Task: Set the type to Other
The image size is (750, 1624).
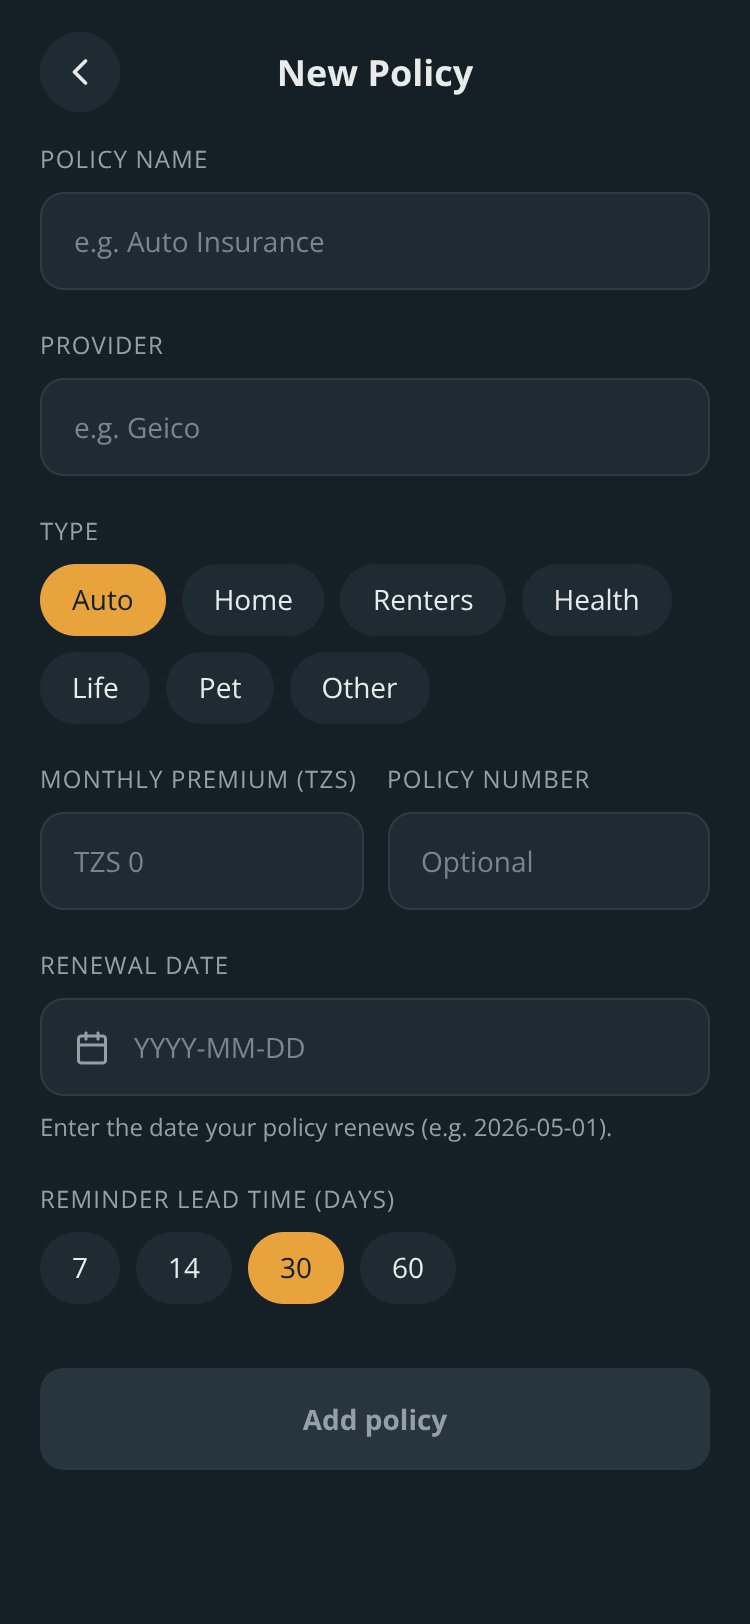Action: pyautogui.click(x=360, y=688)
